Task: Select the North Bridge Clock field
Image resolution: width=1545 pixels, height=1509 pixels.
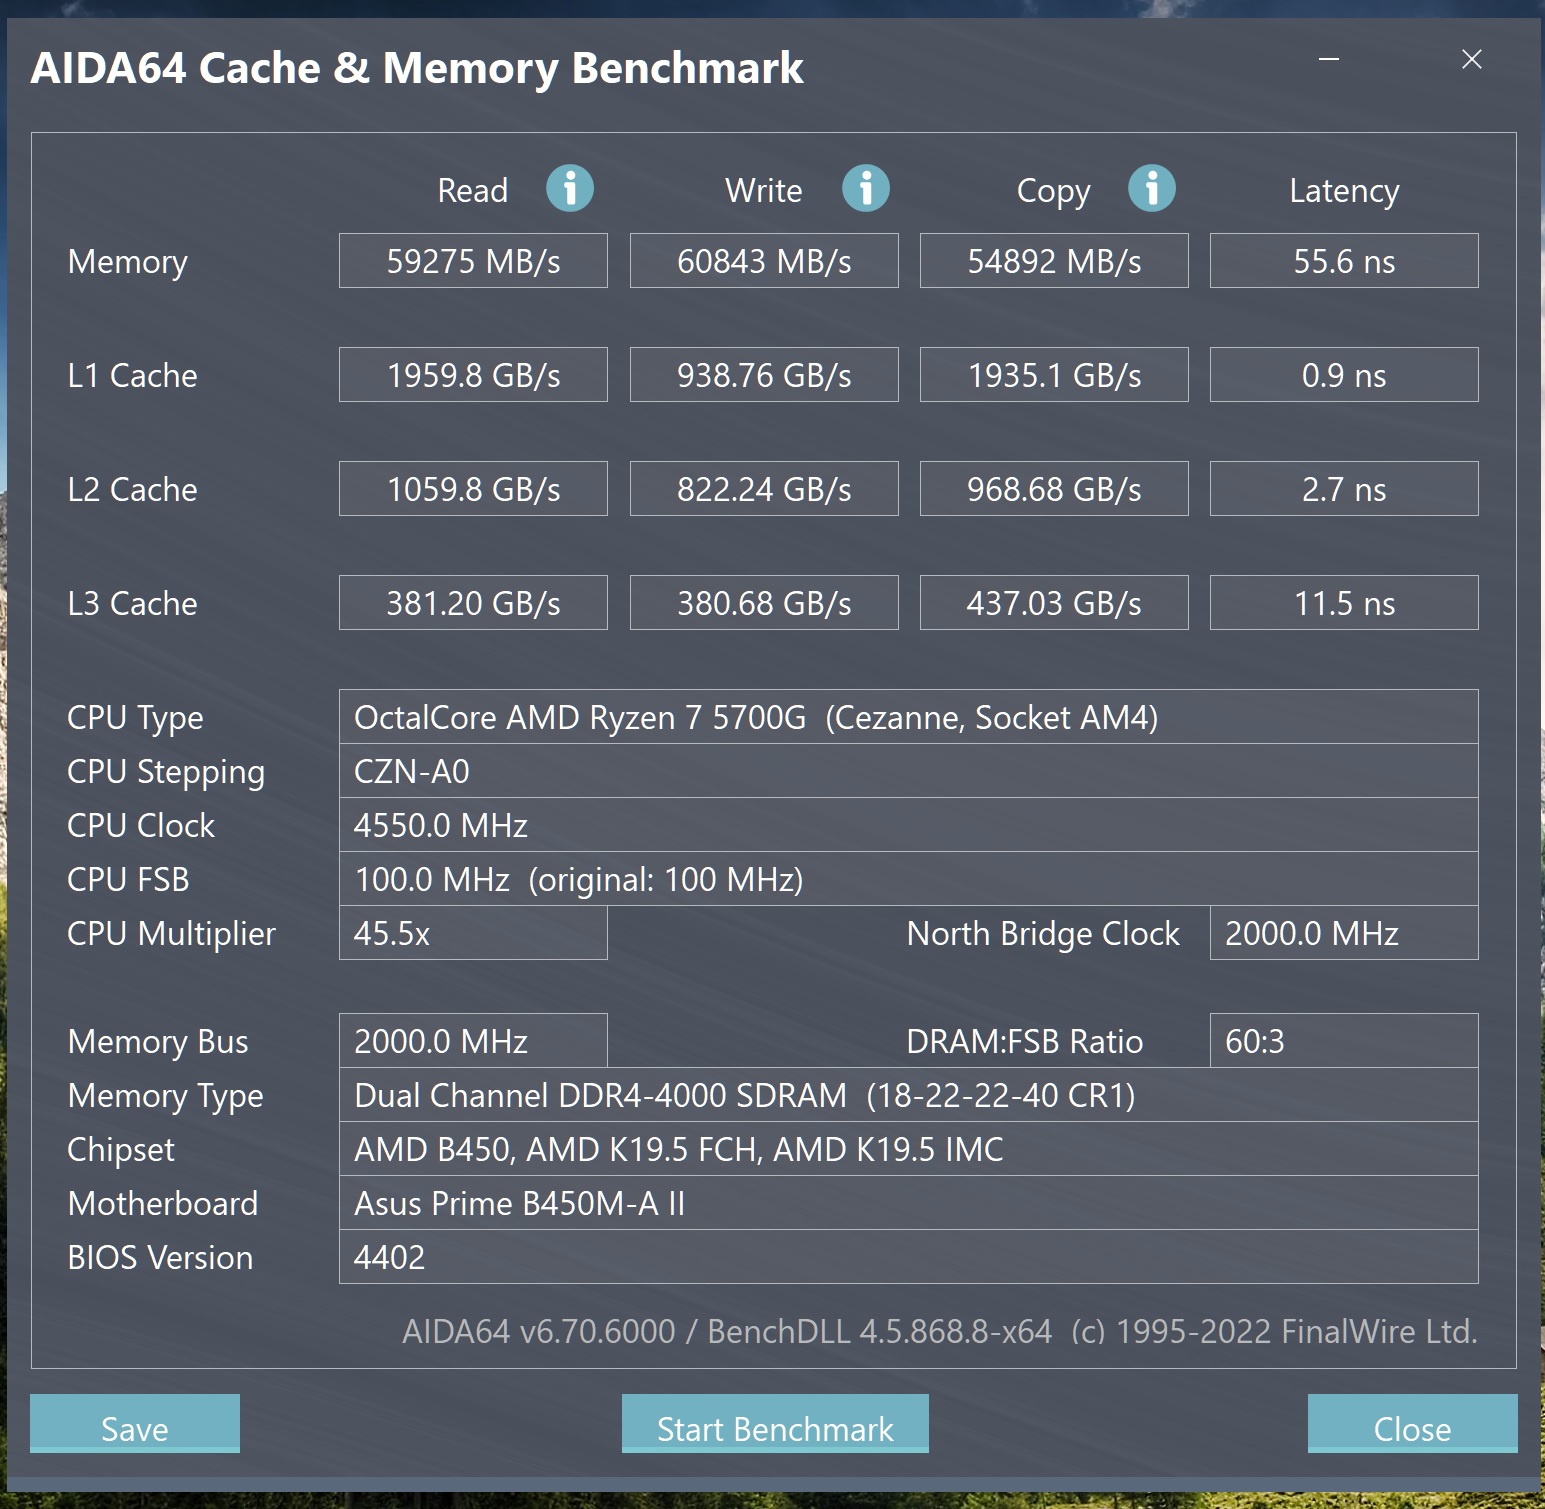Action: click(1344, 933)
